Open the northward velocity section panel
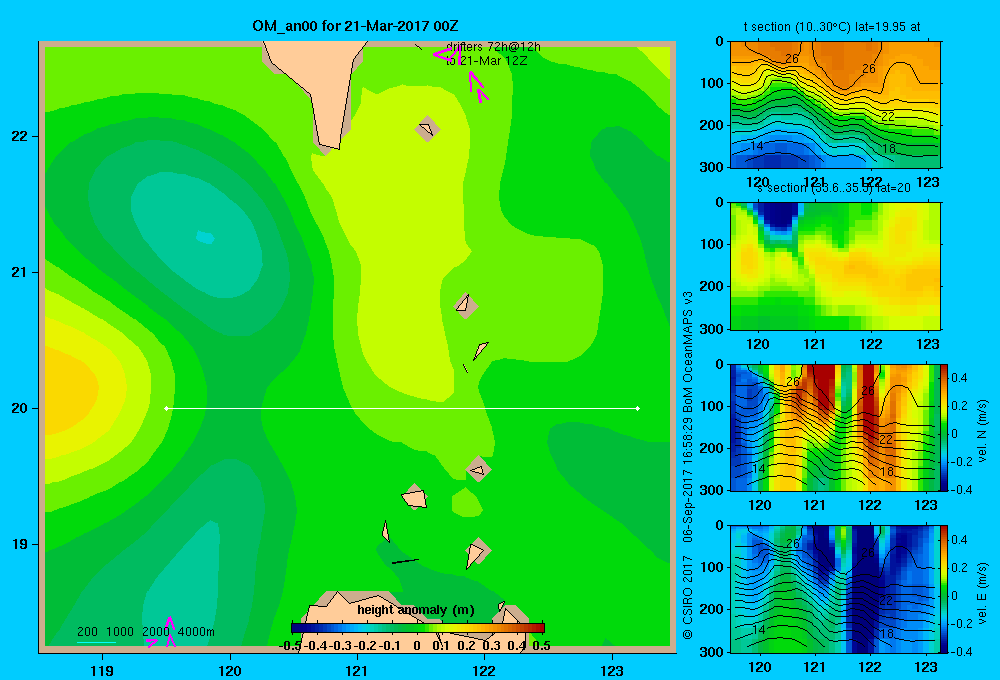The height and width of the screenshot is (680, 1000). (x=835, y=427)
